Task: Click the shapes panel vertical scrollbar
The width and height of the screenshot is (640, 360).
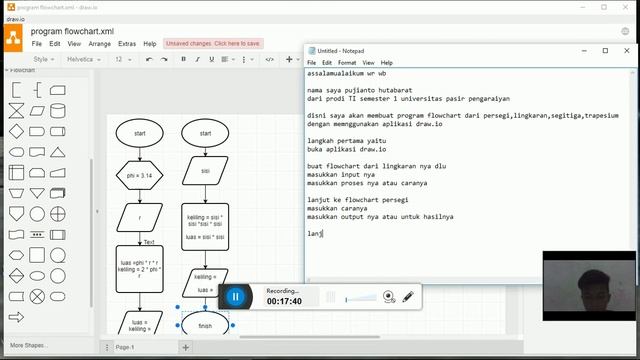Action: pos(91,233)
